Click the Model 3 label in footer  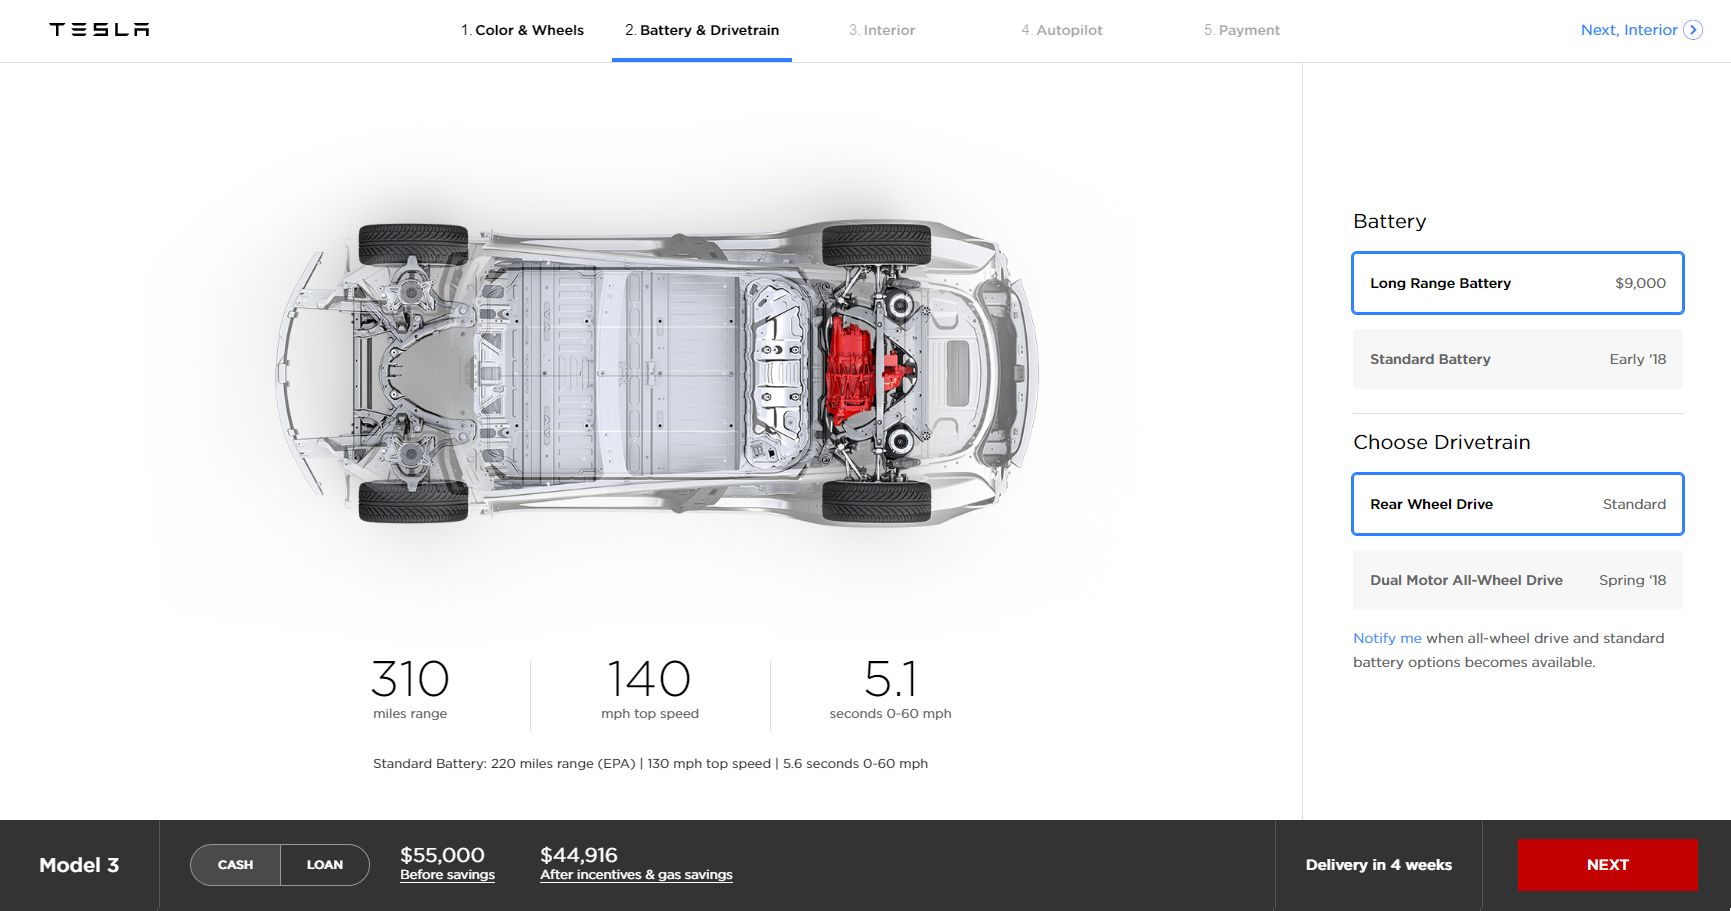(79, 865)
